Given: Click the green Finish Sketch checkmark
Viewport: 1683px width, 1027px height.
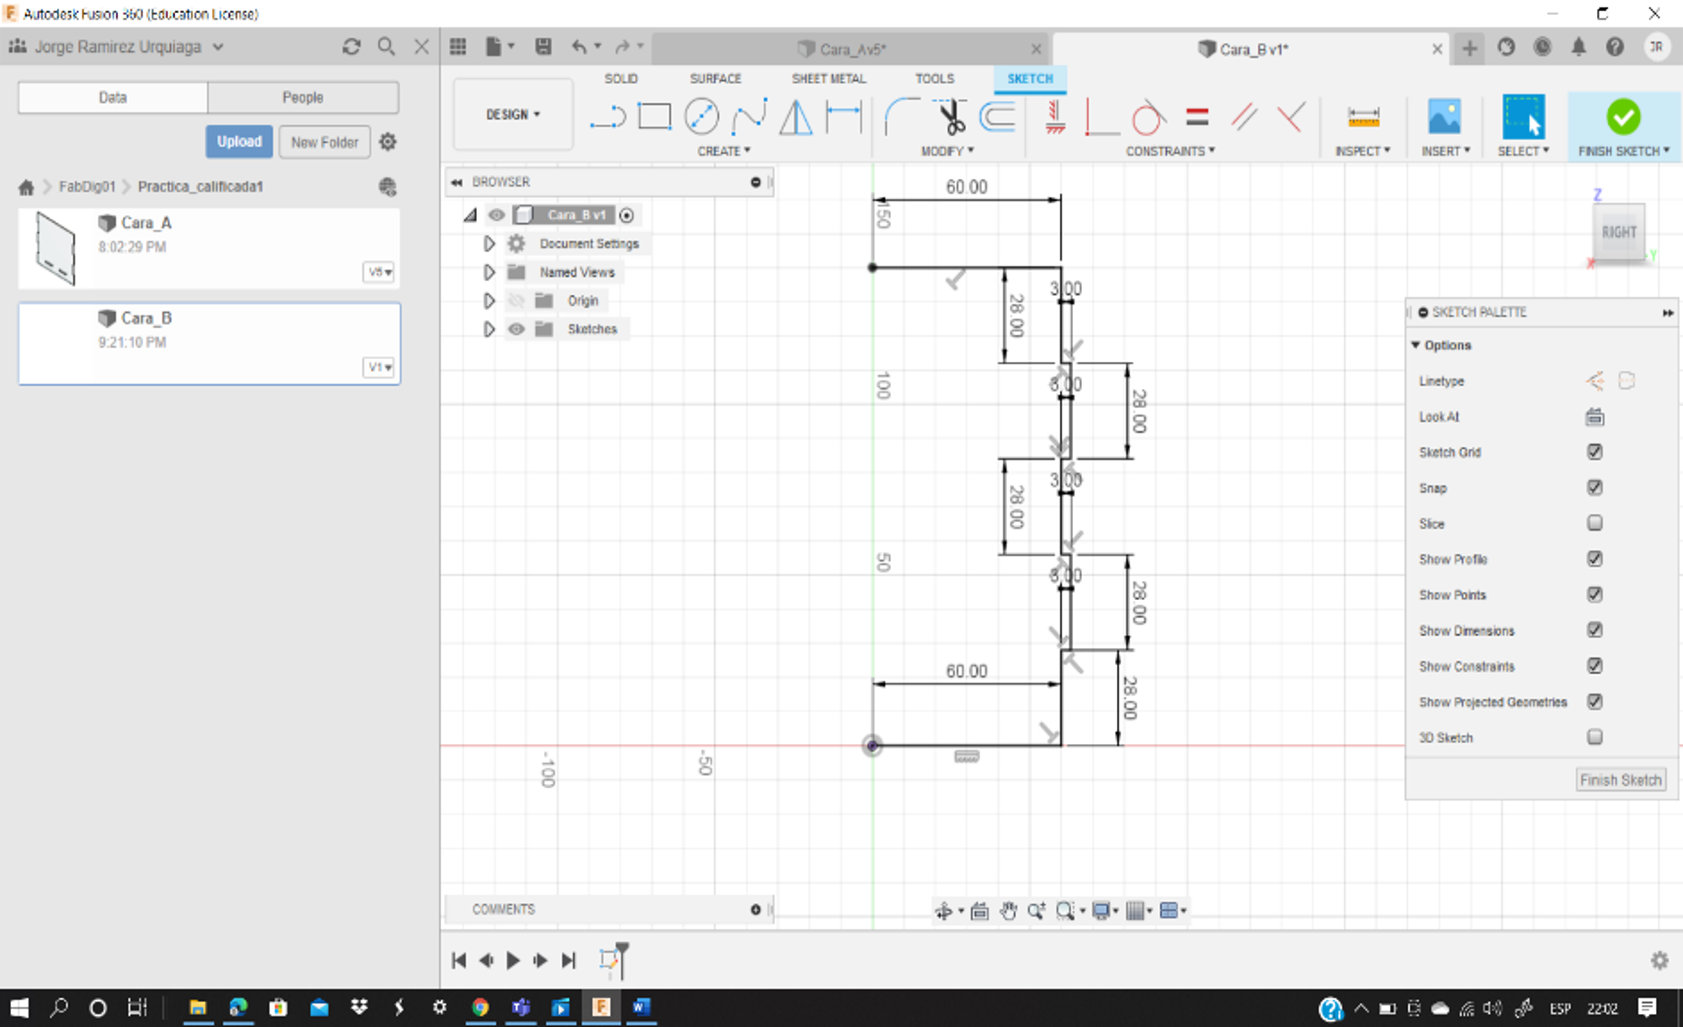Looking at the screenshot, I should [x=1623, y=117].
